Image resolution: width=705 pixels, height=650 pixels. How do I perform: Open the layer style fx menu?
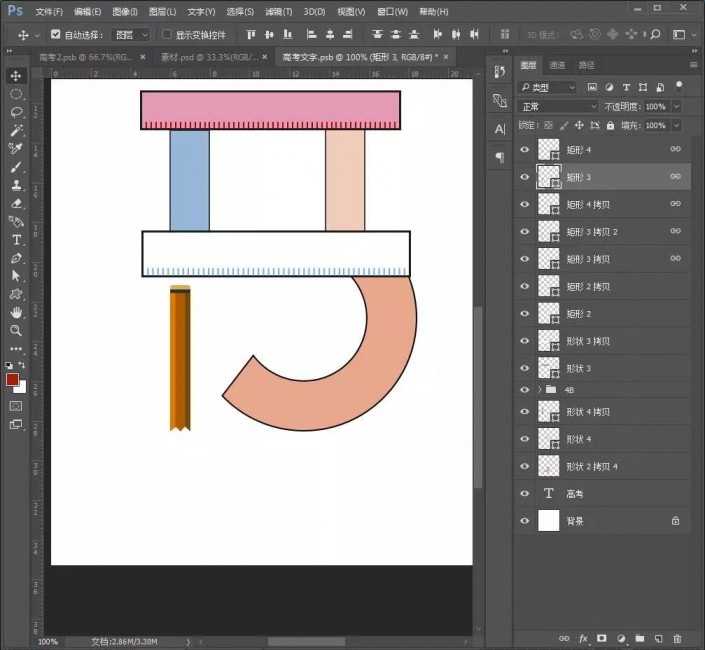[x=583, y=638]
